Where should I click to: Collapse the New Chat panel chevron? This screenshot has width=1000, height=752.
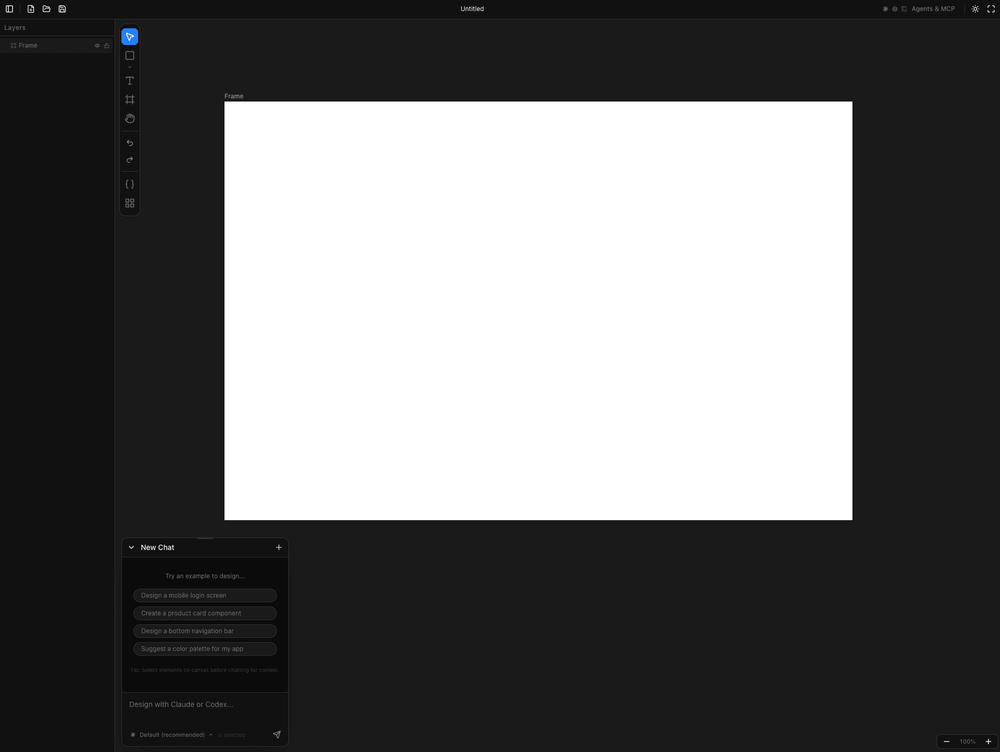(131, 547)
